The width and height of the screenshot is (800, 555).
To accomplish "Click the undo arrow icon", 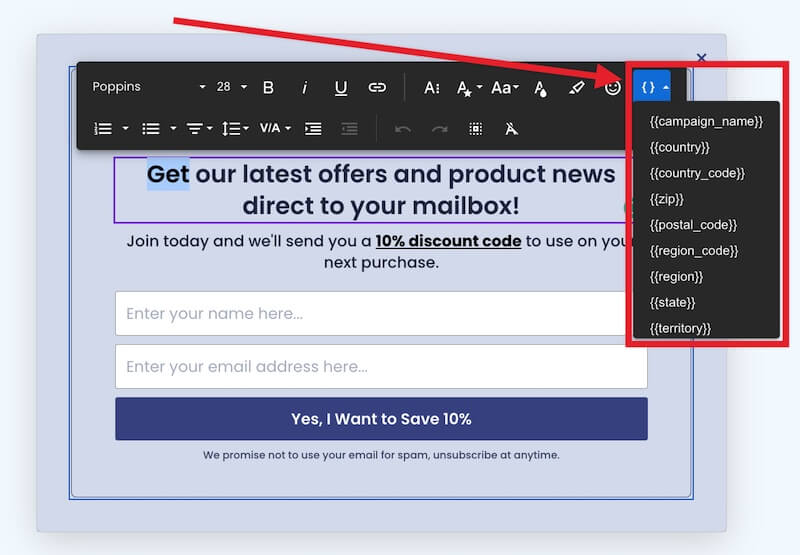I will [x=403, y=129].
